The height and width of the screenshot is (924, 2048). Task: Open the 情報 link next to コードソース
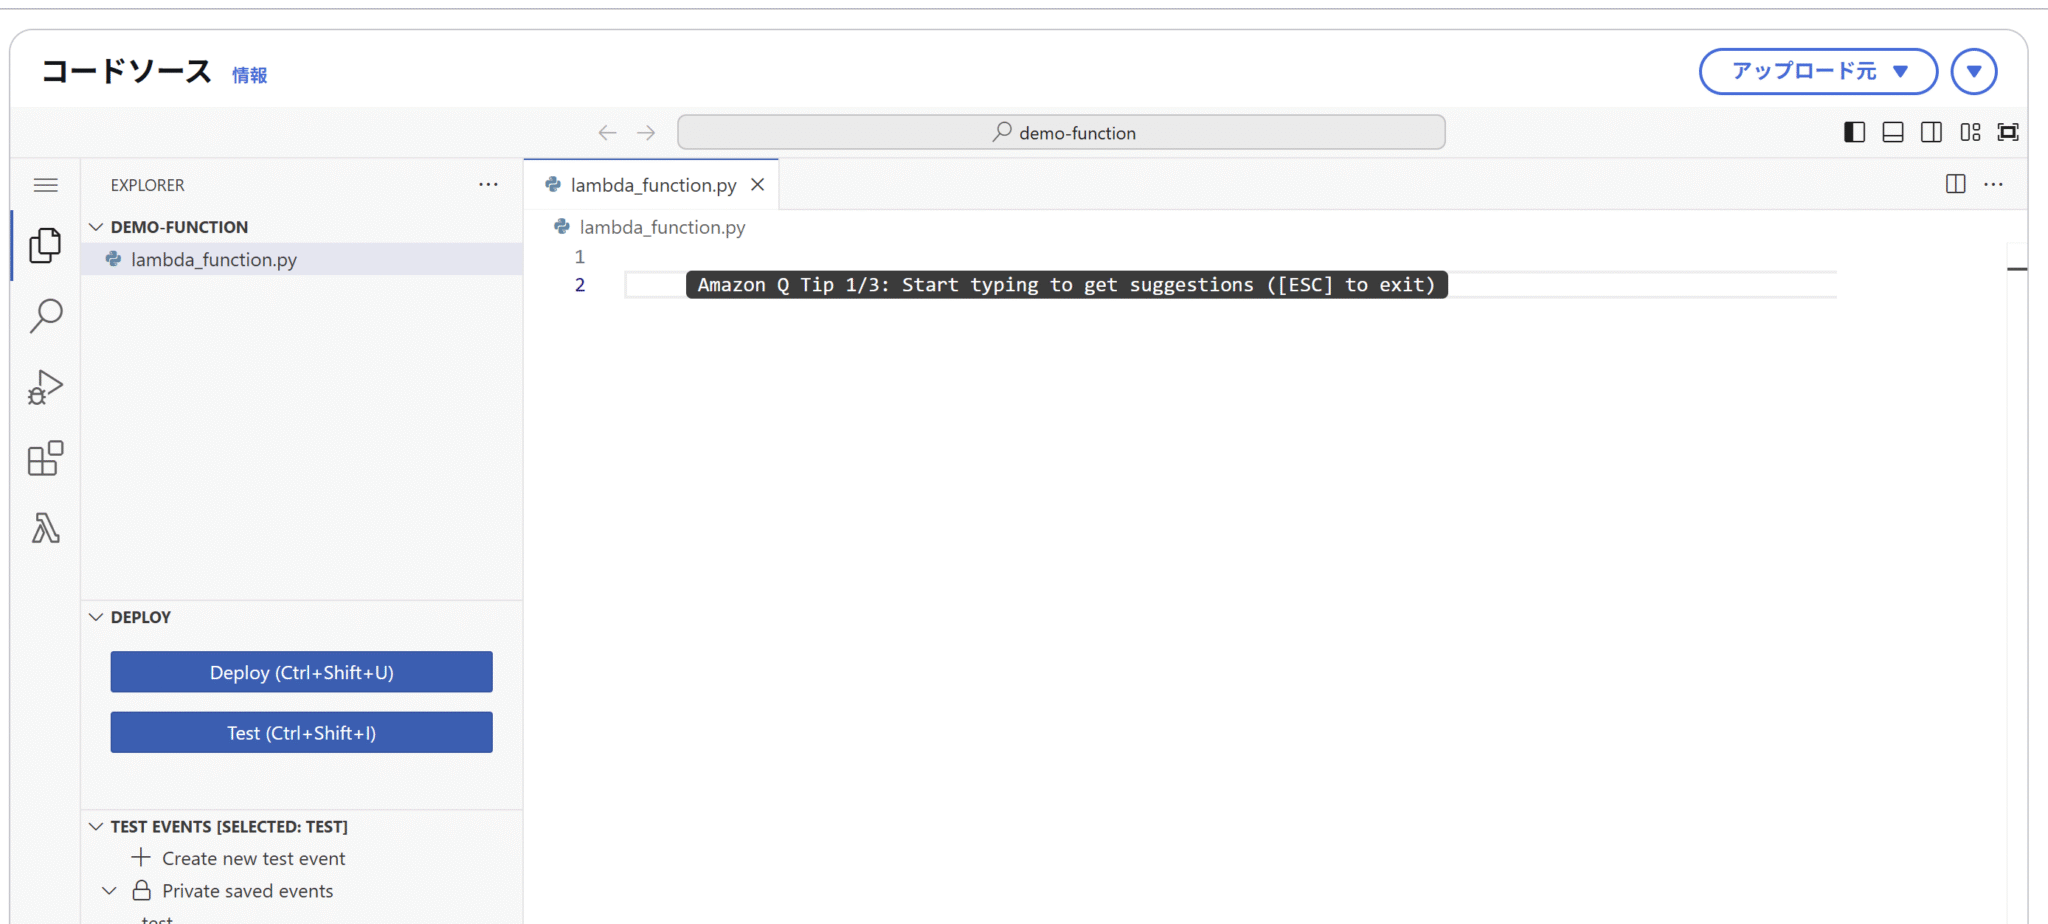(249, 74)
